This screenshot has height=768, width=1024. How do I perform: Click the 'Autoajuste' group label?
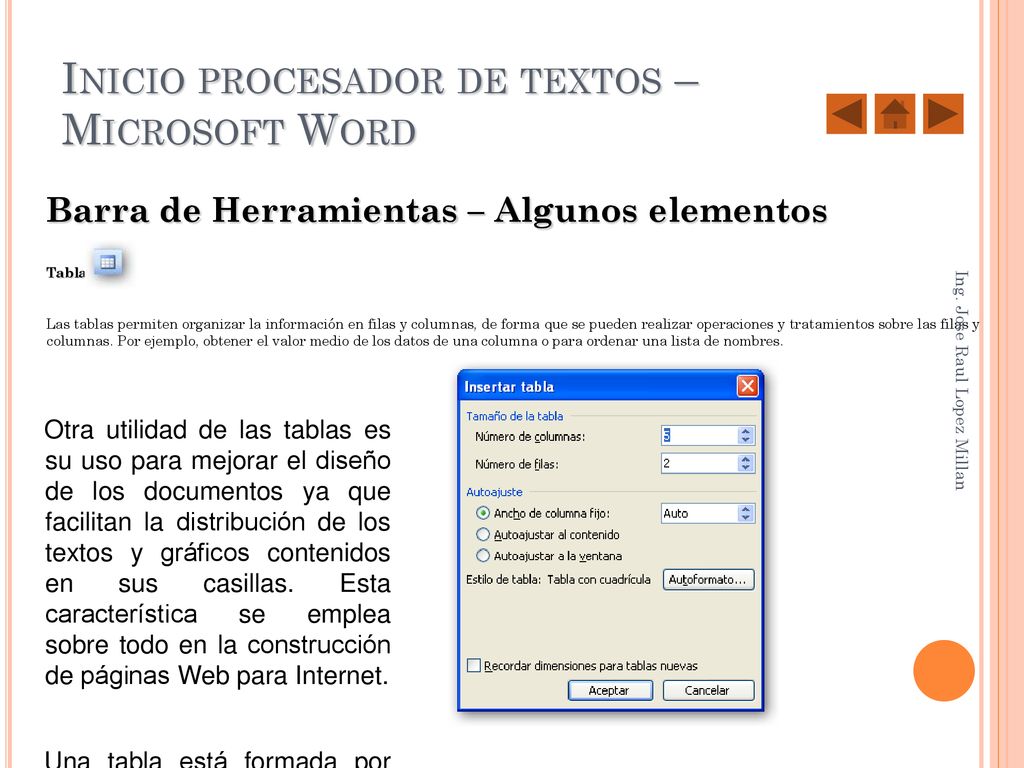click(494, 492)
